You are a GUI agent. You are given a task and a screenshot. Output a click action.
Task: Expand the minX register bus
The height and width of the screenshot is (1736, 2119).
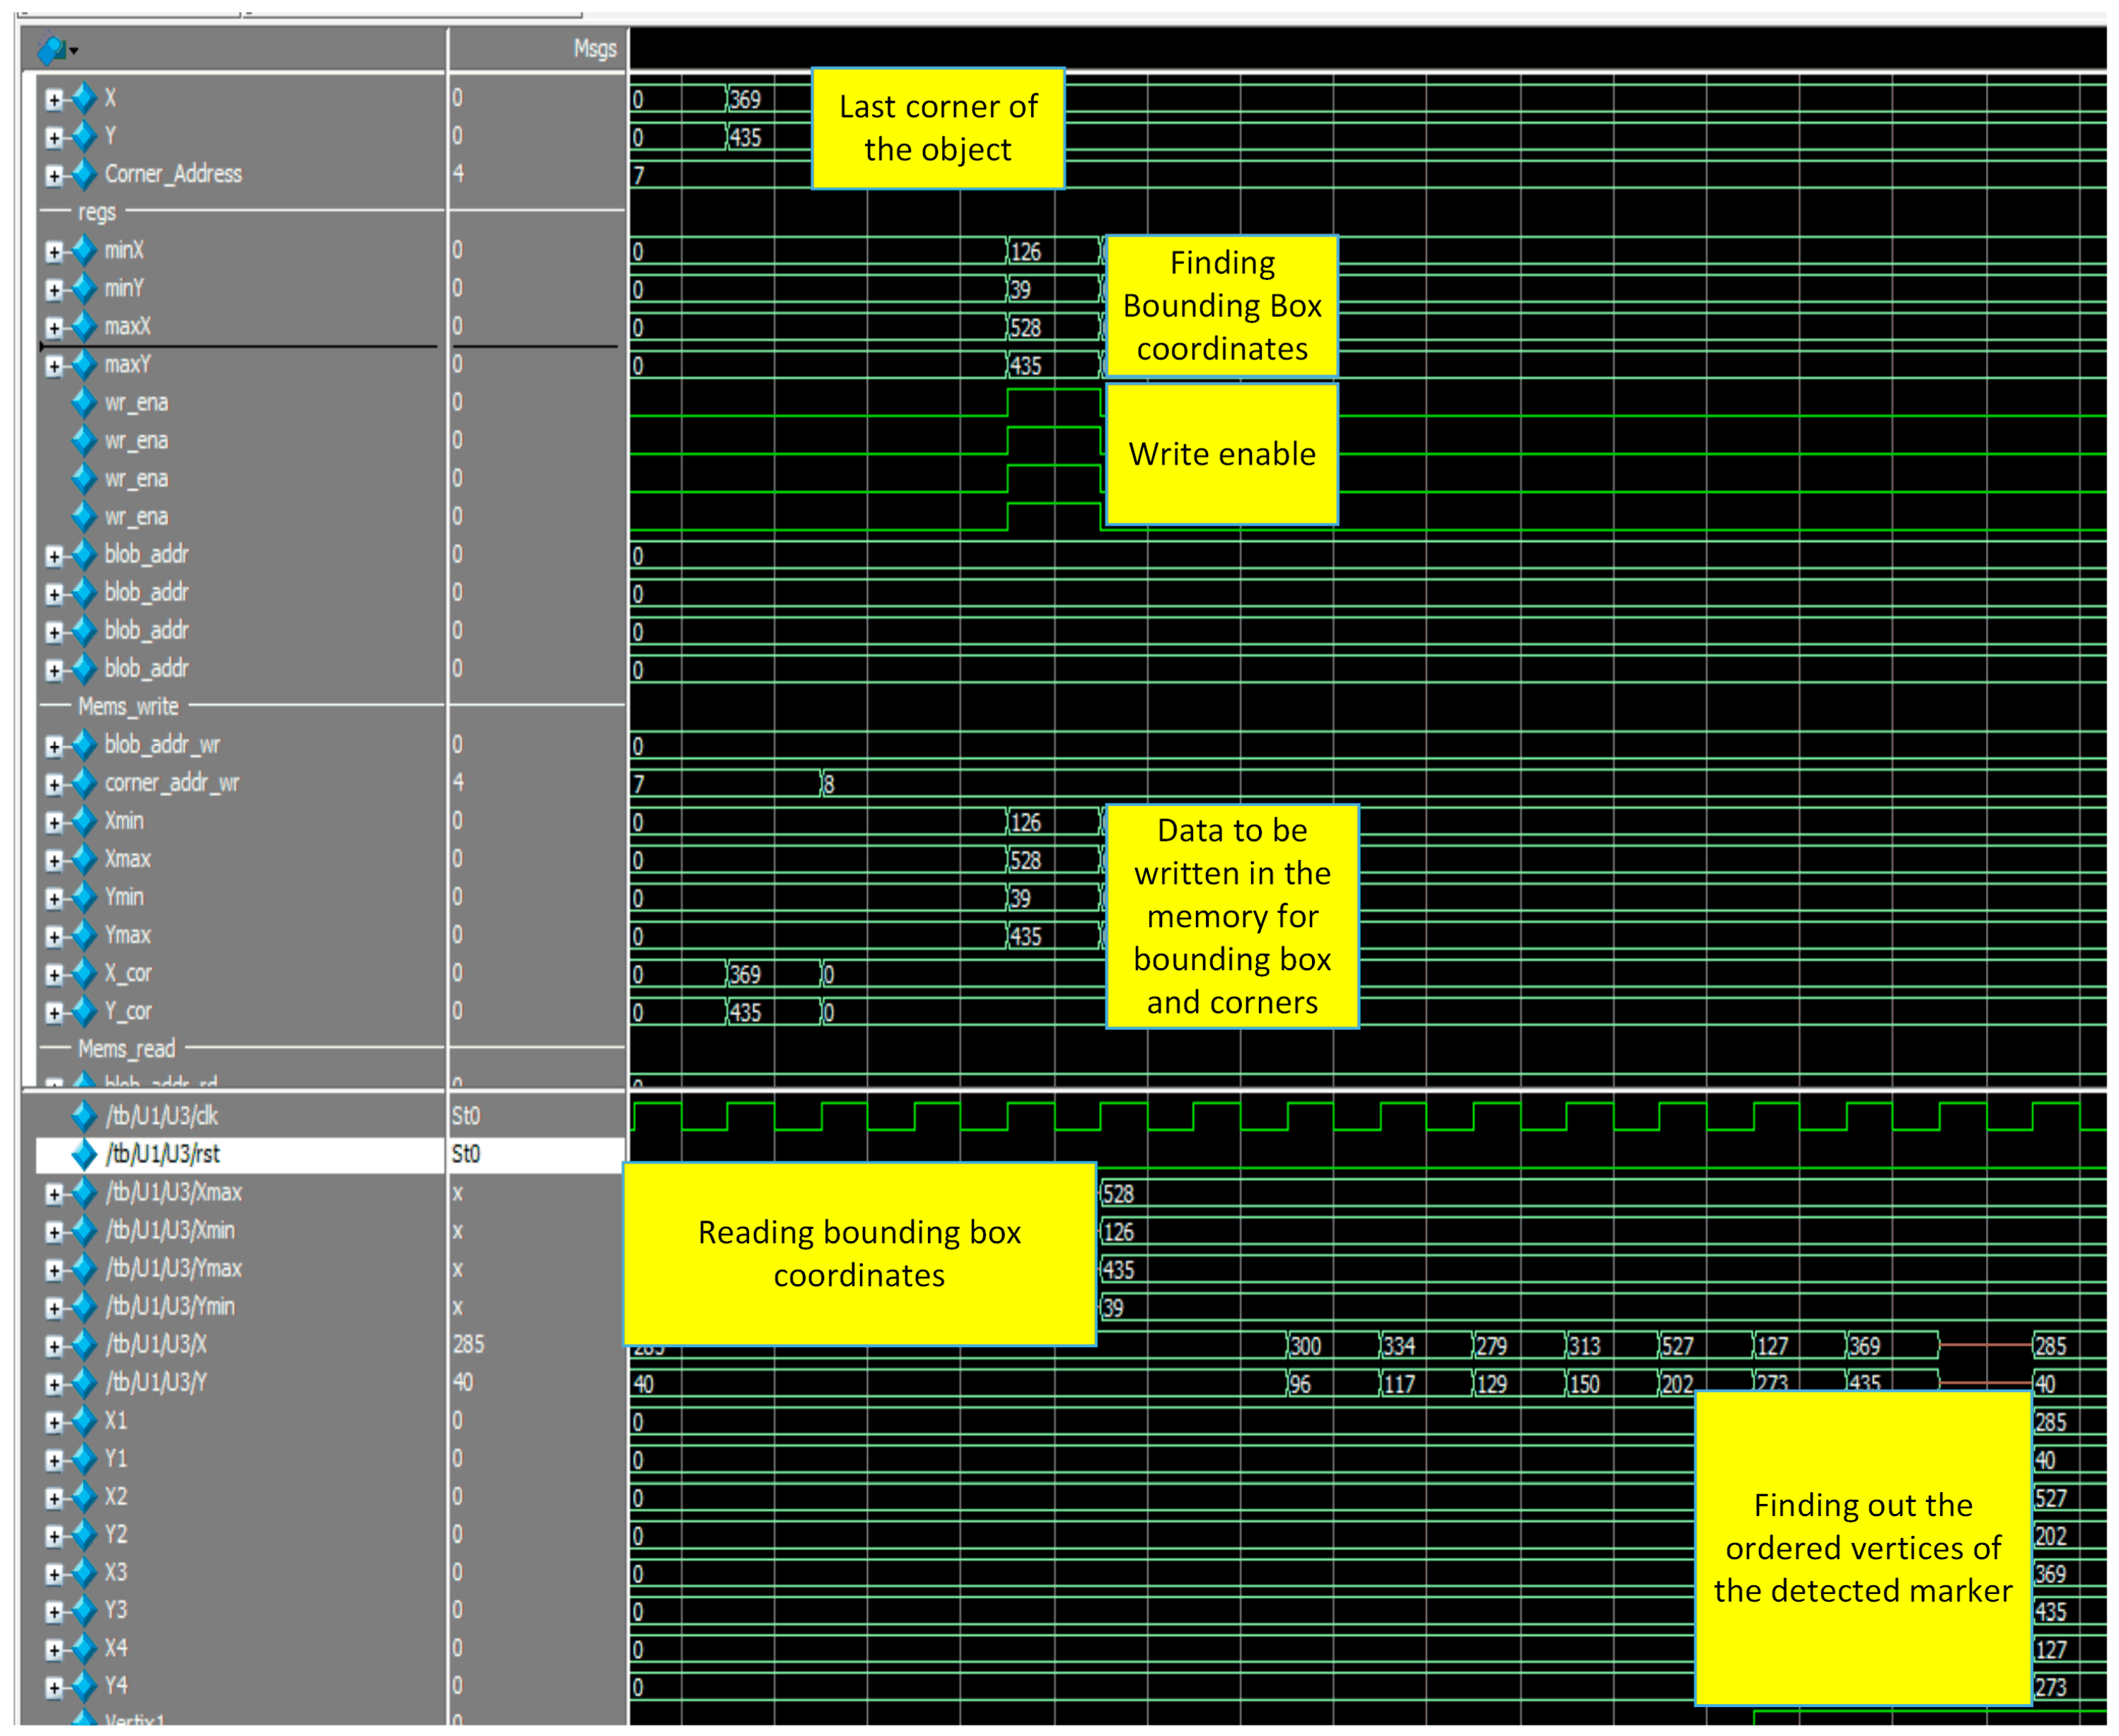point(54,251)
